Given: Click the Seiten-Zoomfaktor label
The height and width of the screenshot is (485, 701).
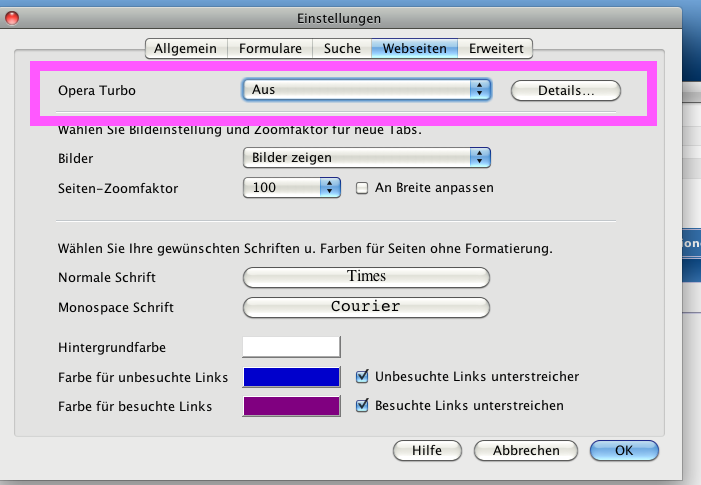Looking at the screenshot, I should (118, 189).
